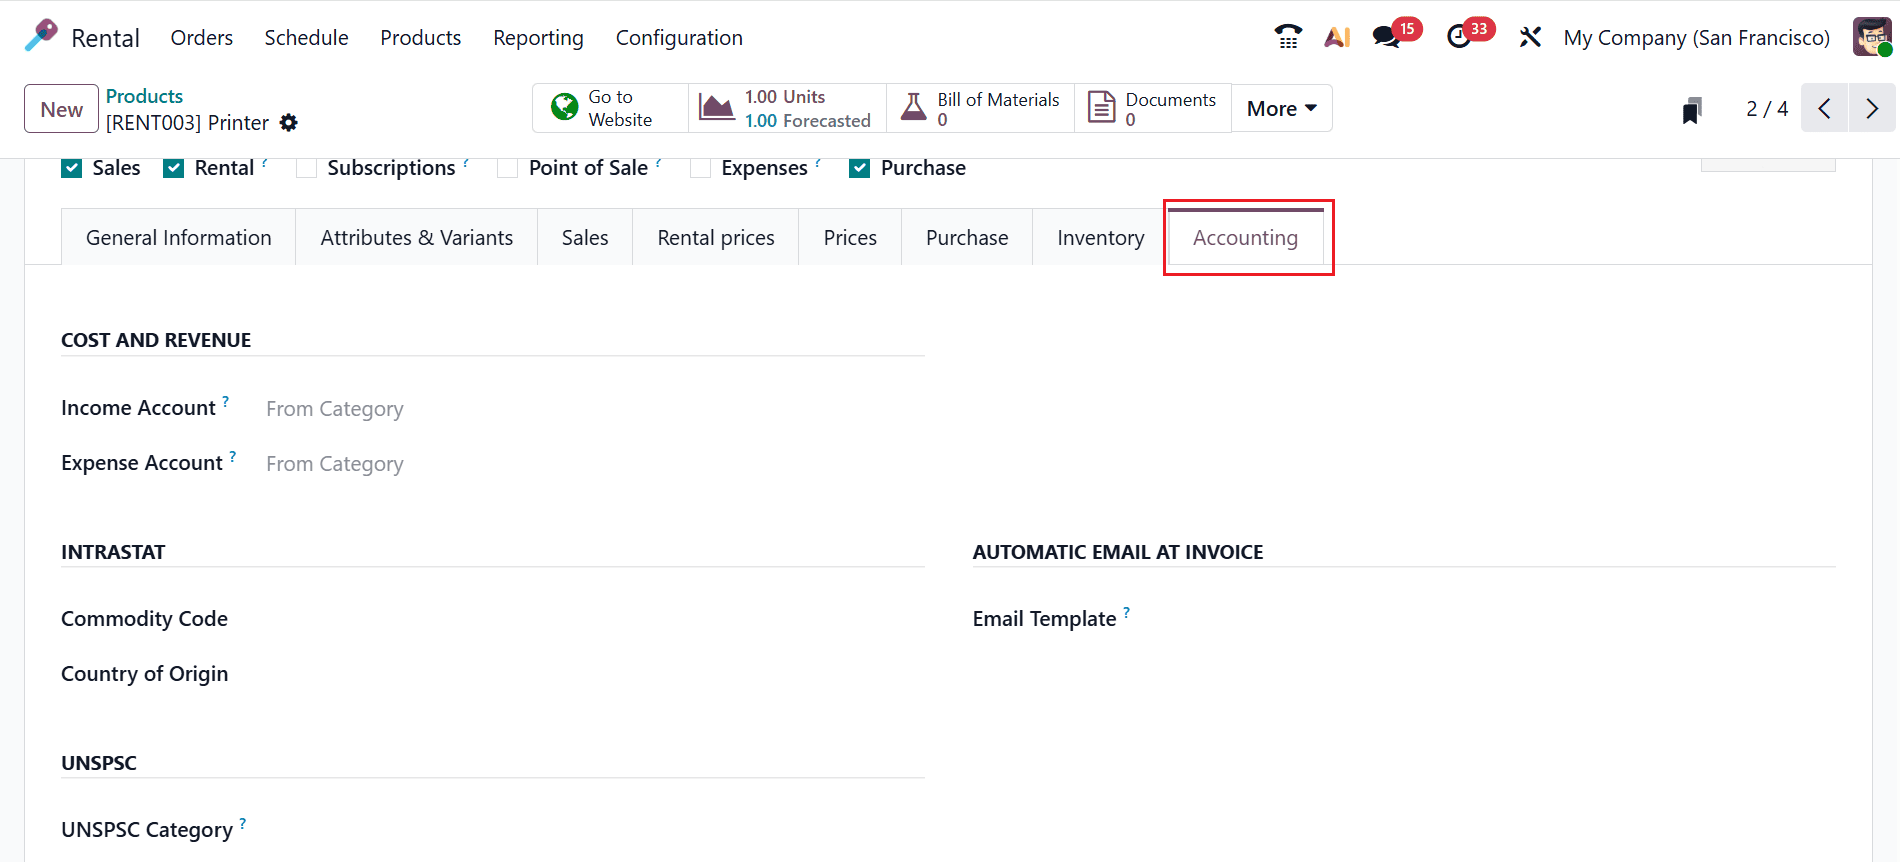Click the Country of Origin field
Screen dimensions: 1900x862
pyautogui.click(x=595, y=674)
